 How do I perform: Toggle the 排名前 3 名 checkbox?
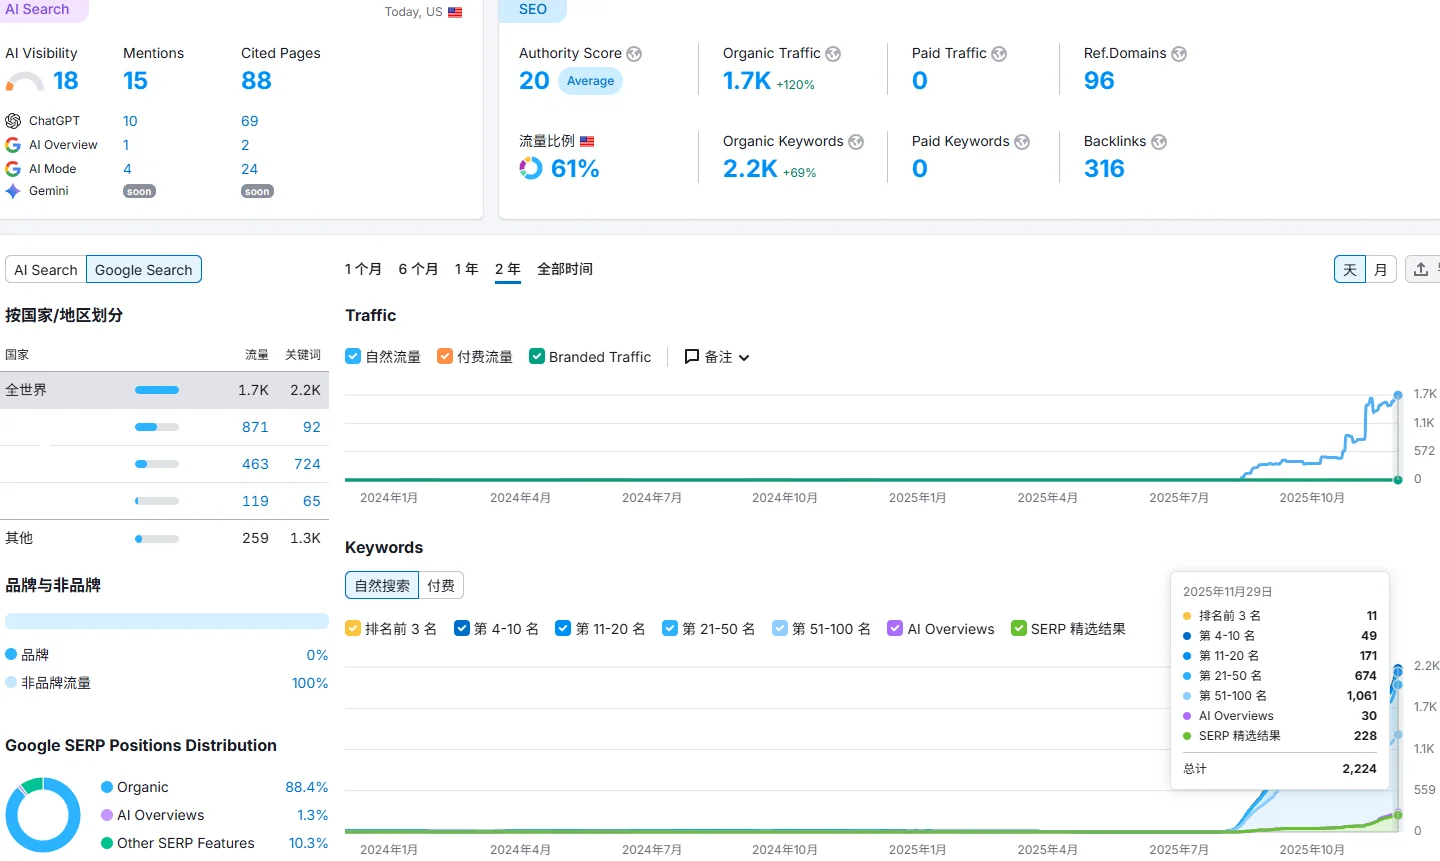click(353, 629)
